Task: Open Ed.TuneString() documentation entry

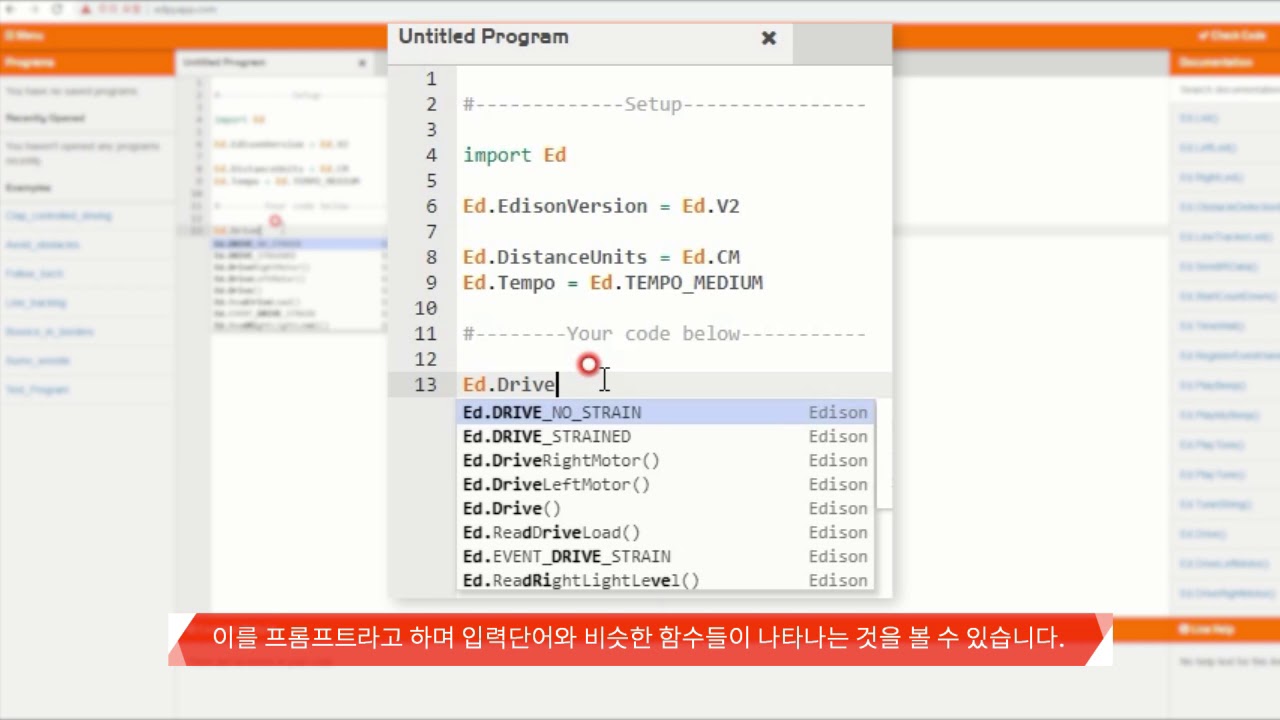Action: (1216, 505)
